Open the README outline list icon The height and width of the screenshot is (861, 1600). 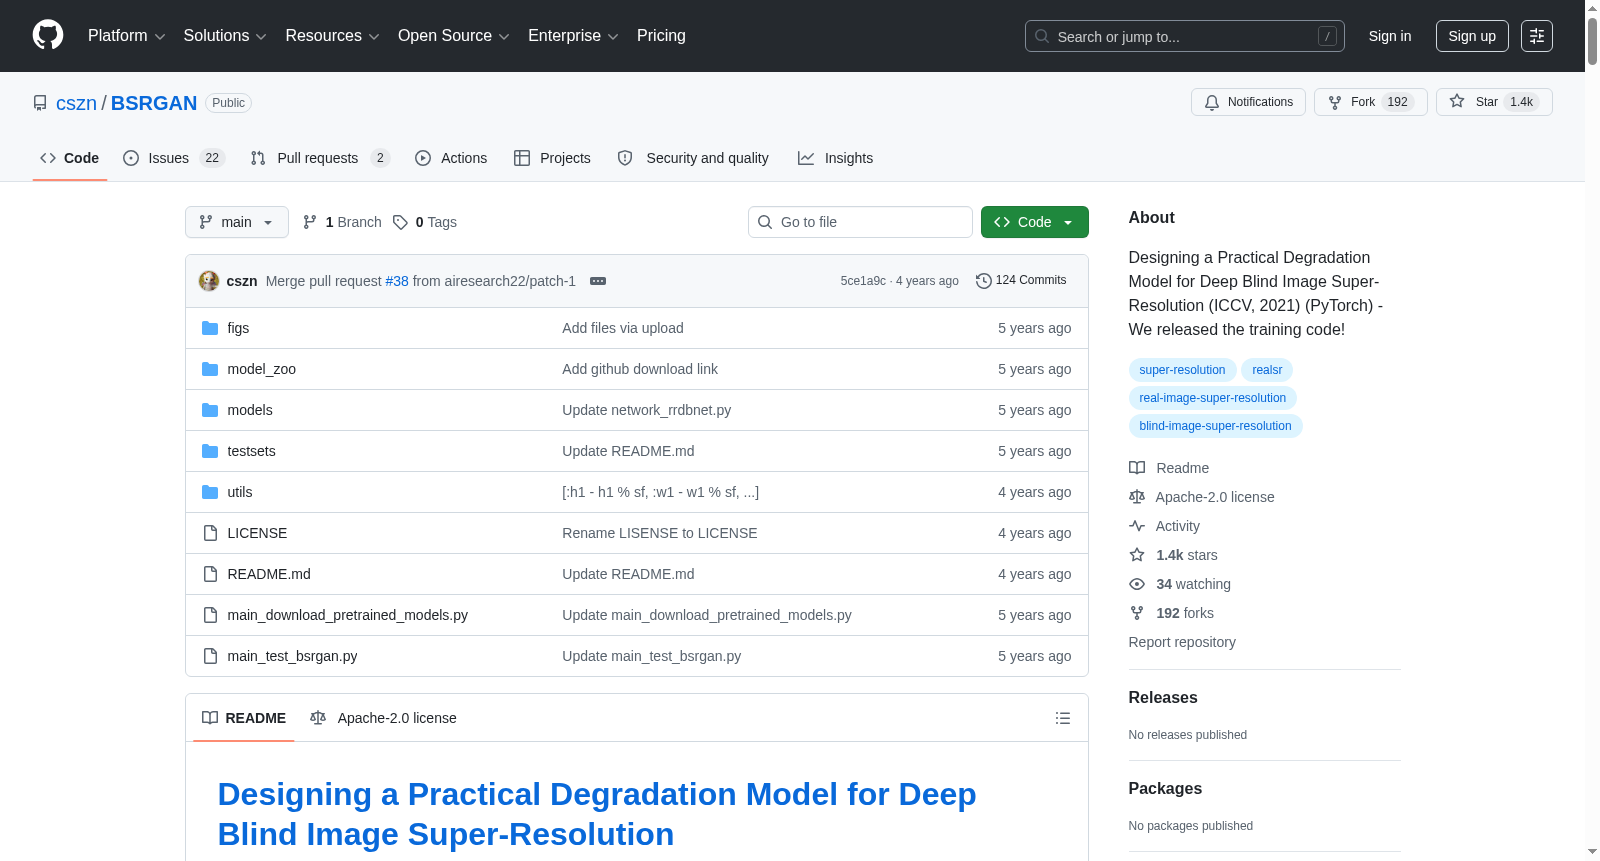(x=1063, y=718)
